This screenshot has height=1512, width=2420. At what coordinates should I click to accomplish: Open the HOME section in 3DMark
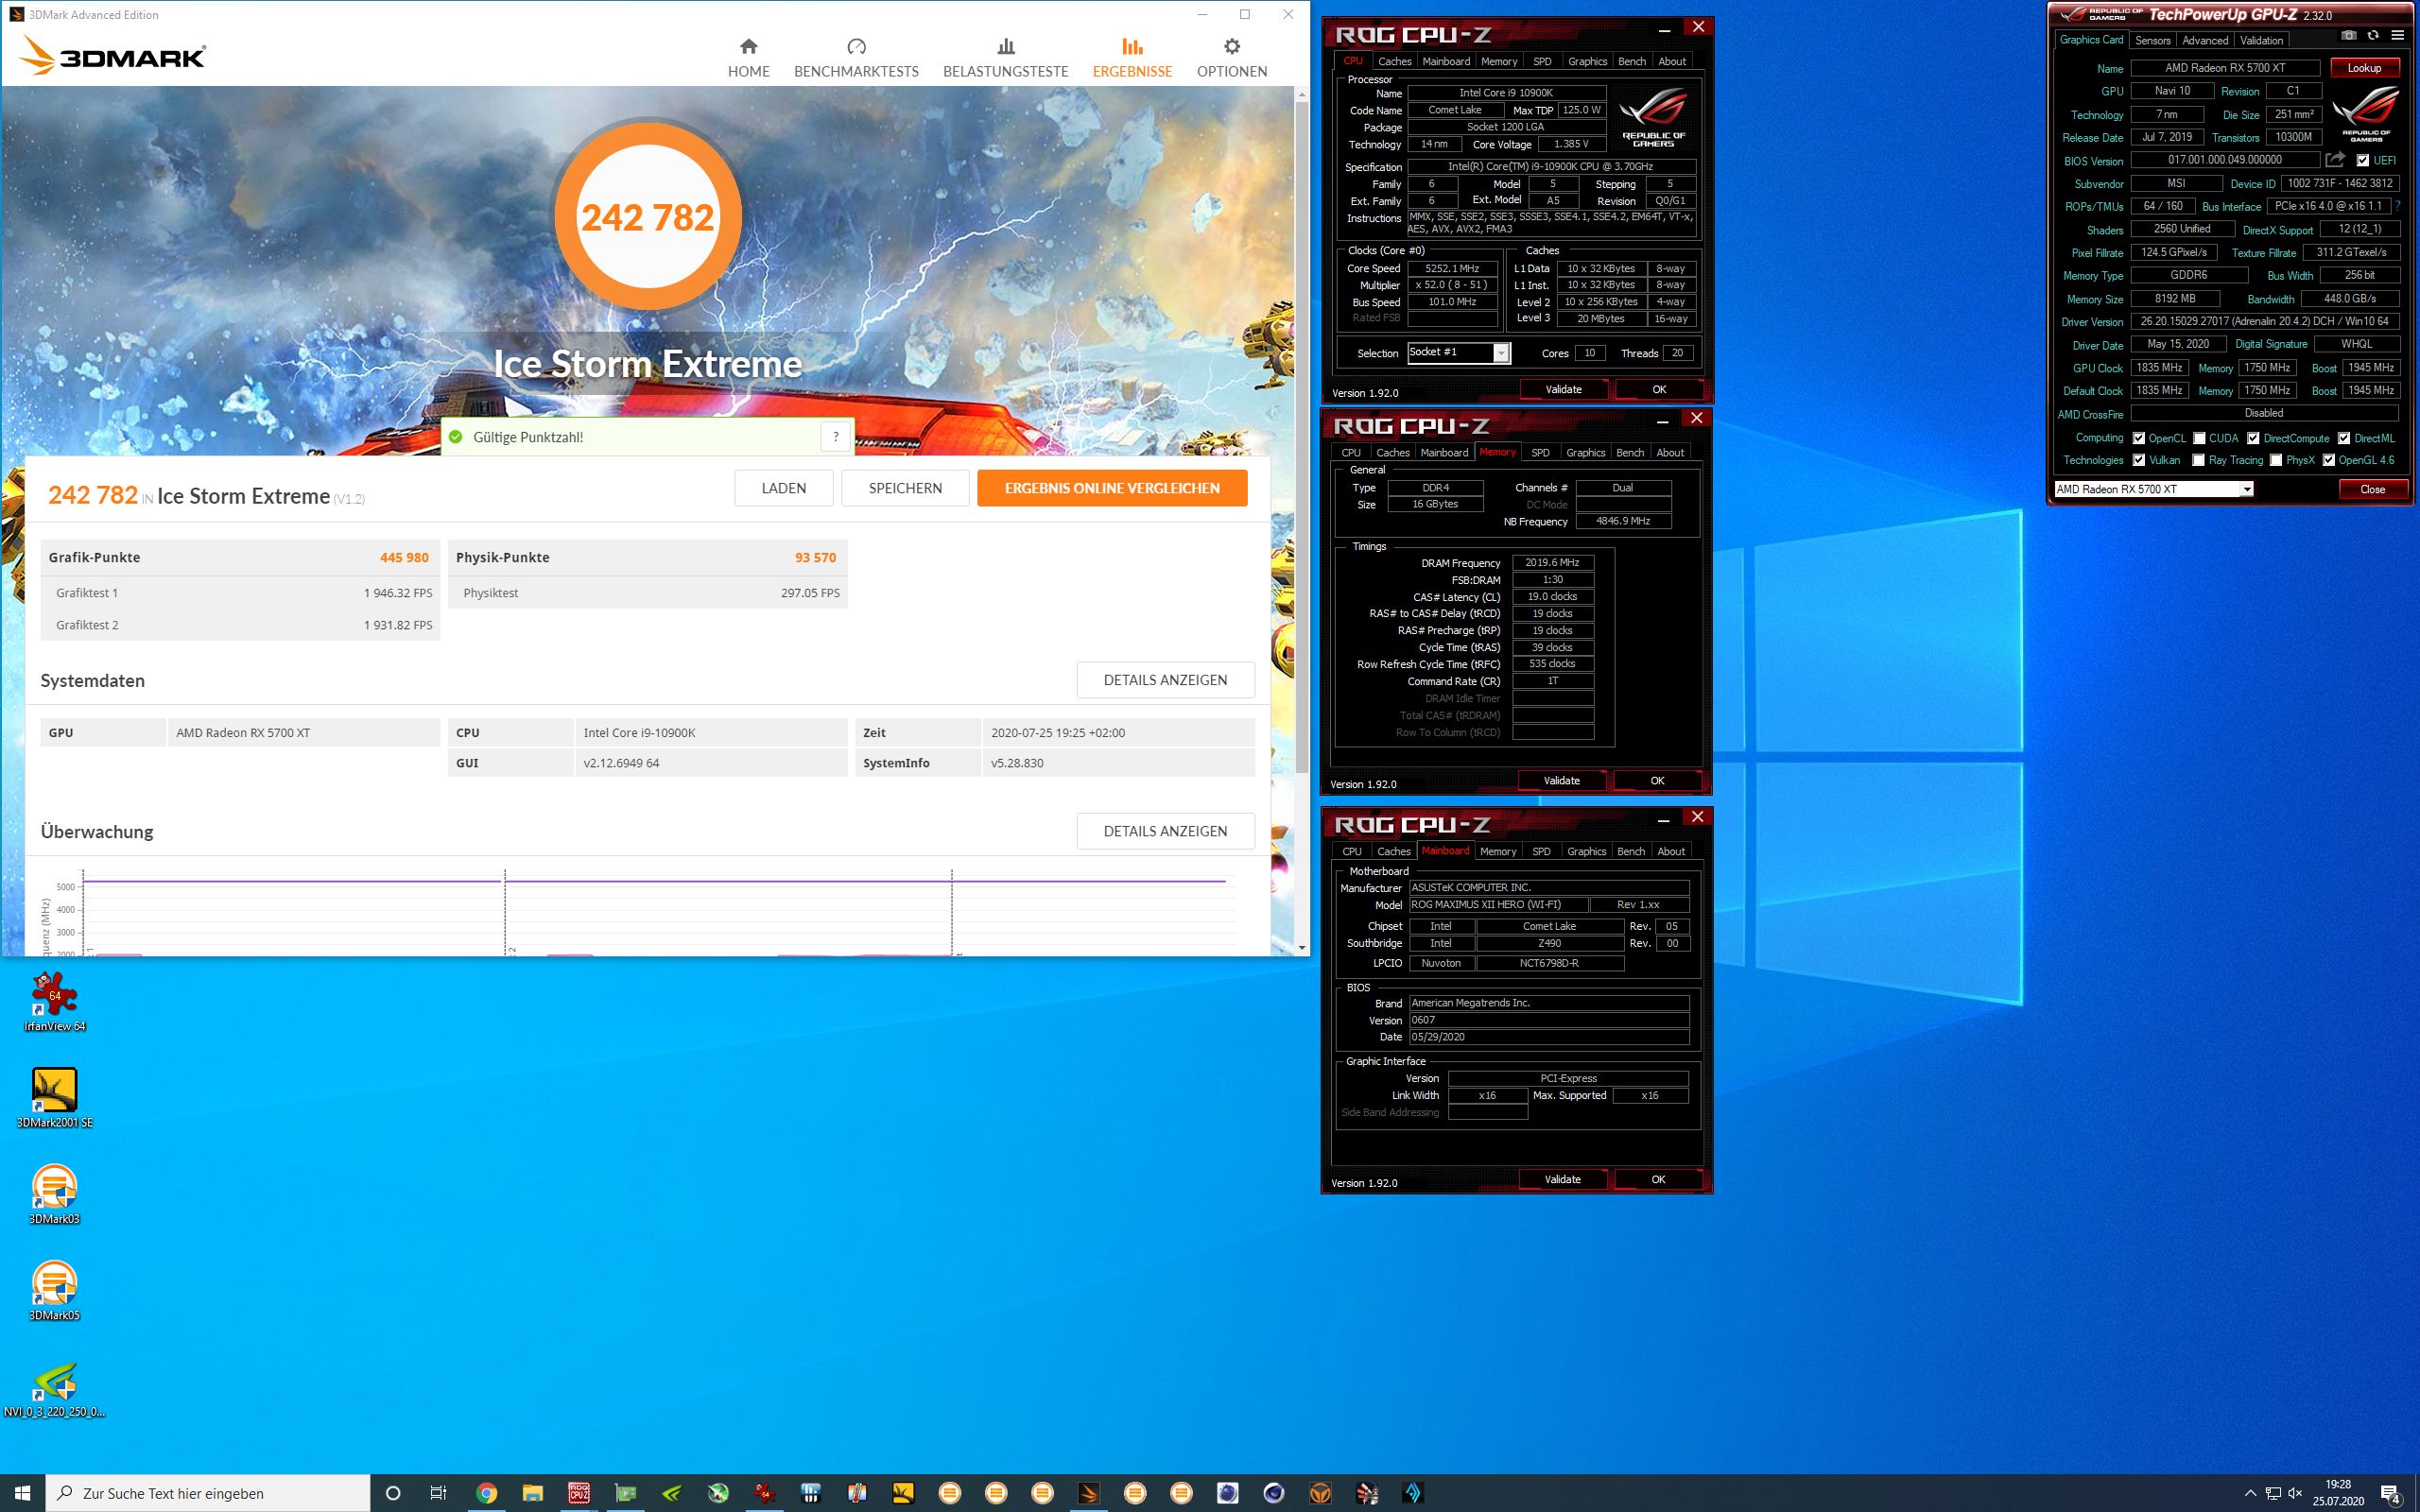(748, 58)
